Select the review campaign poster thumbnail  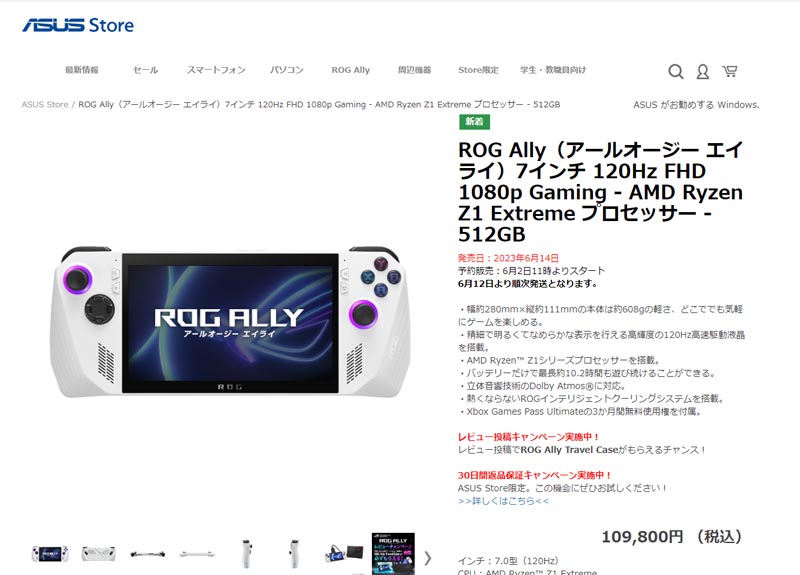pyautogui.click(x=393, y=554)
